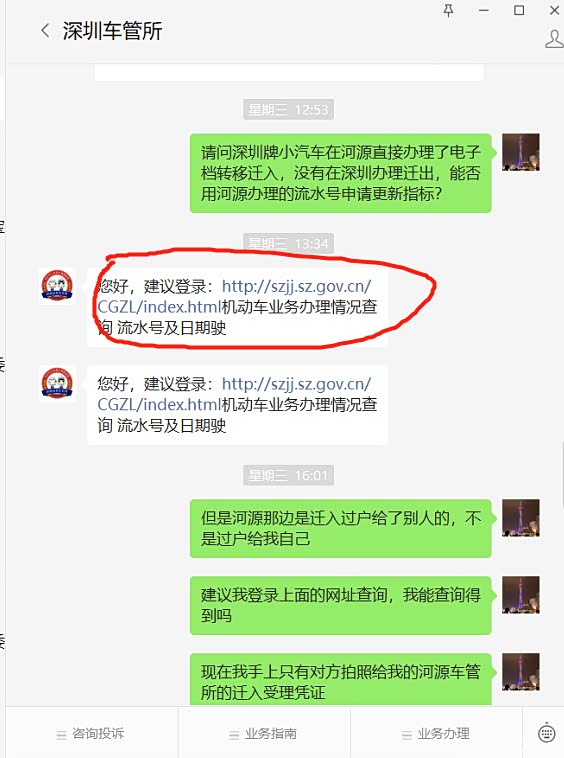Click the green message about 河源 电子档转移迁入
This screenshot has height=758, width=564.
(x=341, y=173)
